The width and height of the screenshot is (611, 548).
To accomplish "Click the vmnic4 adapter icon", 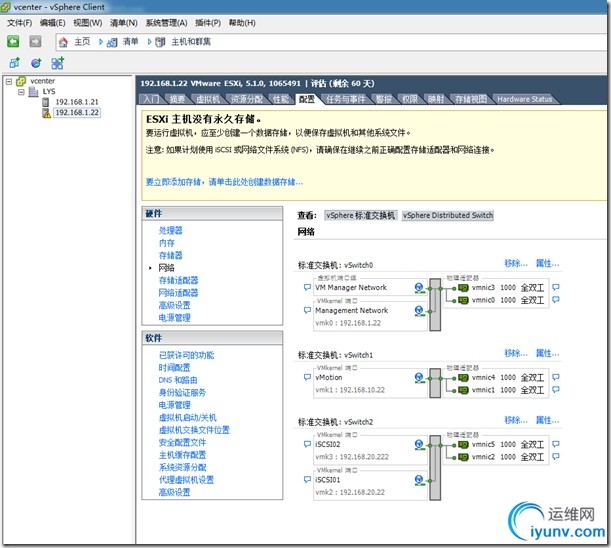I will (x=463, y=378).
